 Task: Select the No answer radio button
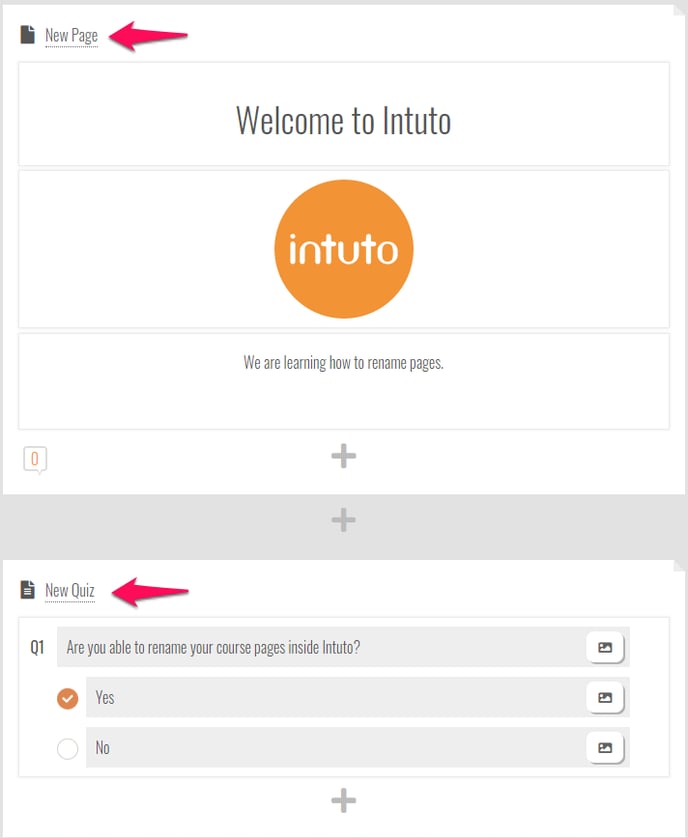(67, 749)
